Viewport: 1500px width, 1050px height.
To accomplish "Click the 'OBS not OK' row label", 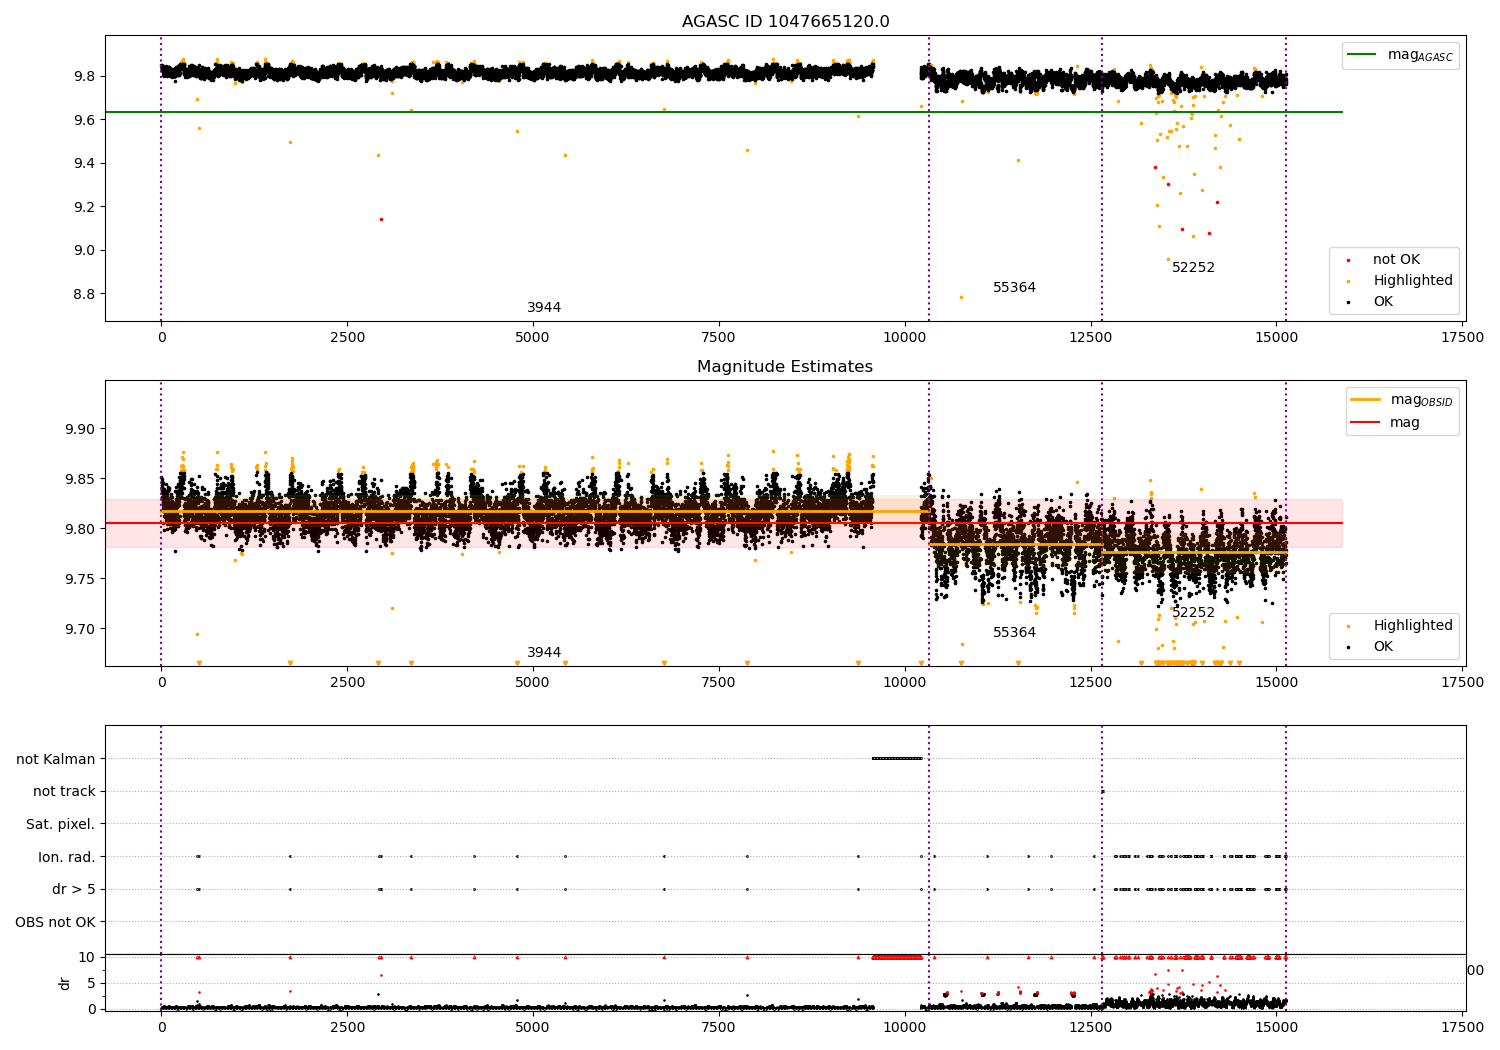I will (55, 922).
